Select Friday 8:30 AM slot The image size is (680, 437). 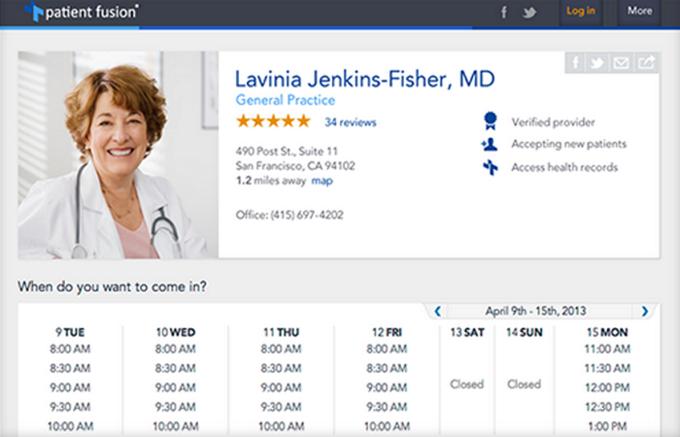(x=386, y=368)
